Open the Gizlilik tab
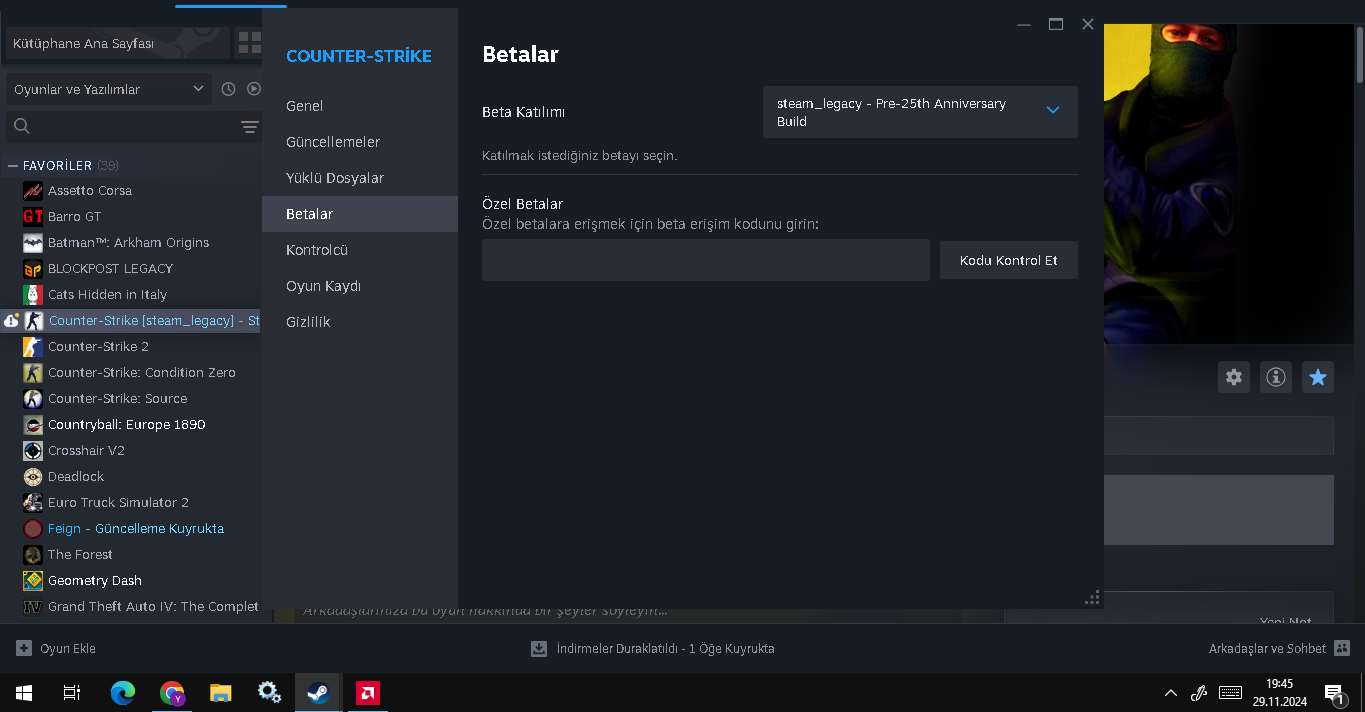Image resolution: width=1365 pixels, height=712 pixels. (x=360, y=322)
